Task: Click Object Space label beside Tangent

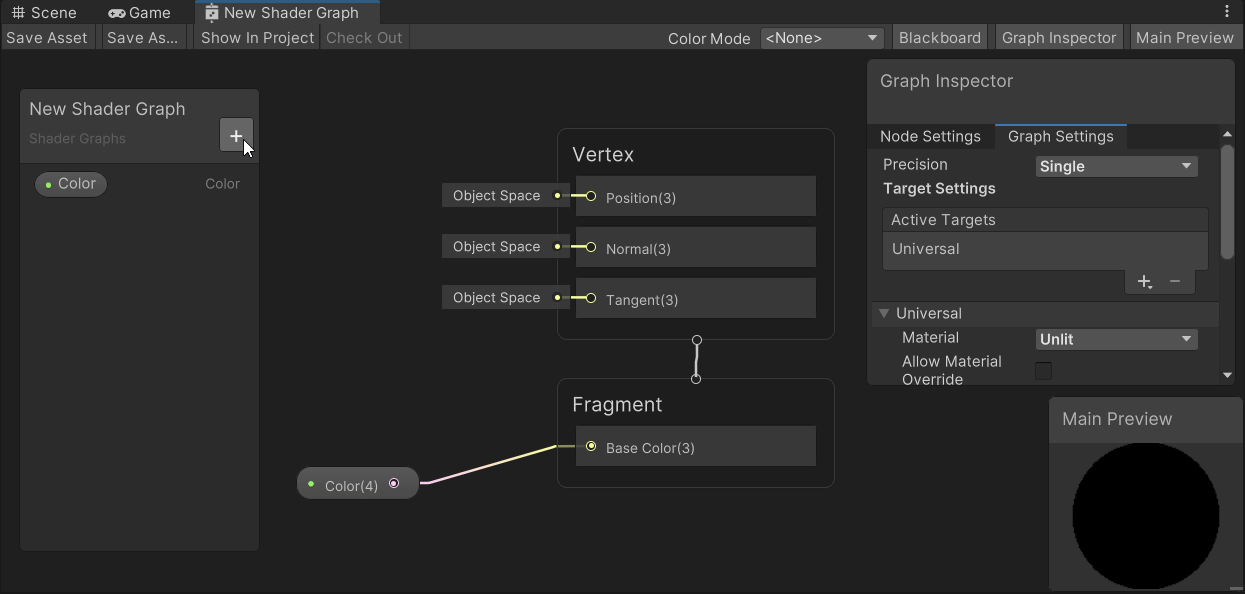Action: [x=496, y=298]
